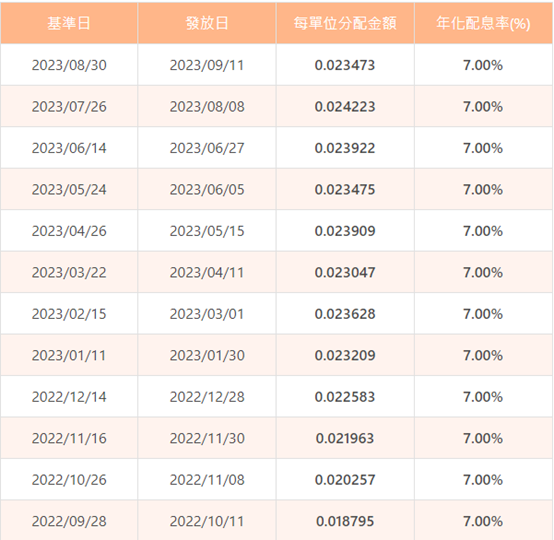The image size is (554, 540).
Task: Click the 每單位分配金額 column header
Action: point(345,23)
